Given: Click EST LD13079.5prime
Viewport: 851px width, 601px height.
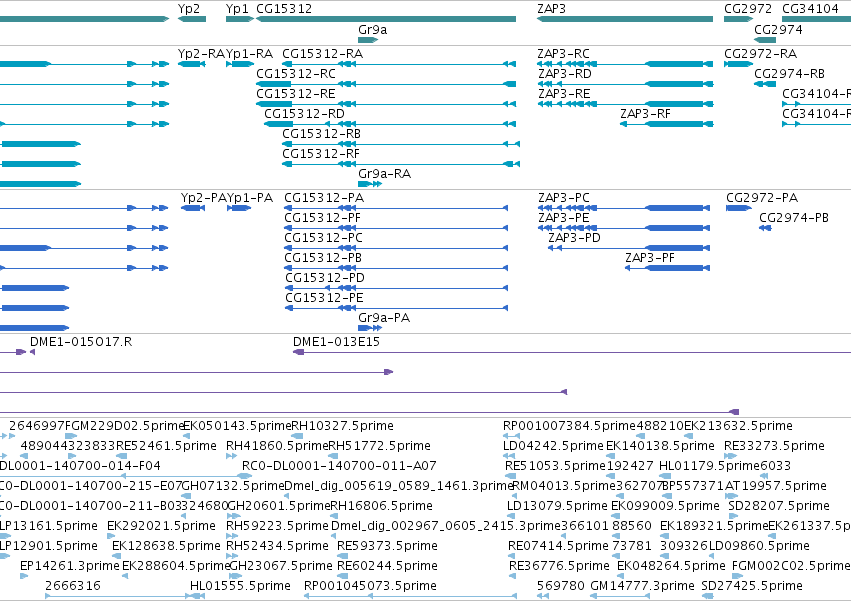Looking at the screenshot, I should (557, 506).
